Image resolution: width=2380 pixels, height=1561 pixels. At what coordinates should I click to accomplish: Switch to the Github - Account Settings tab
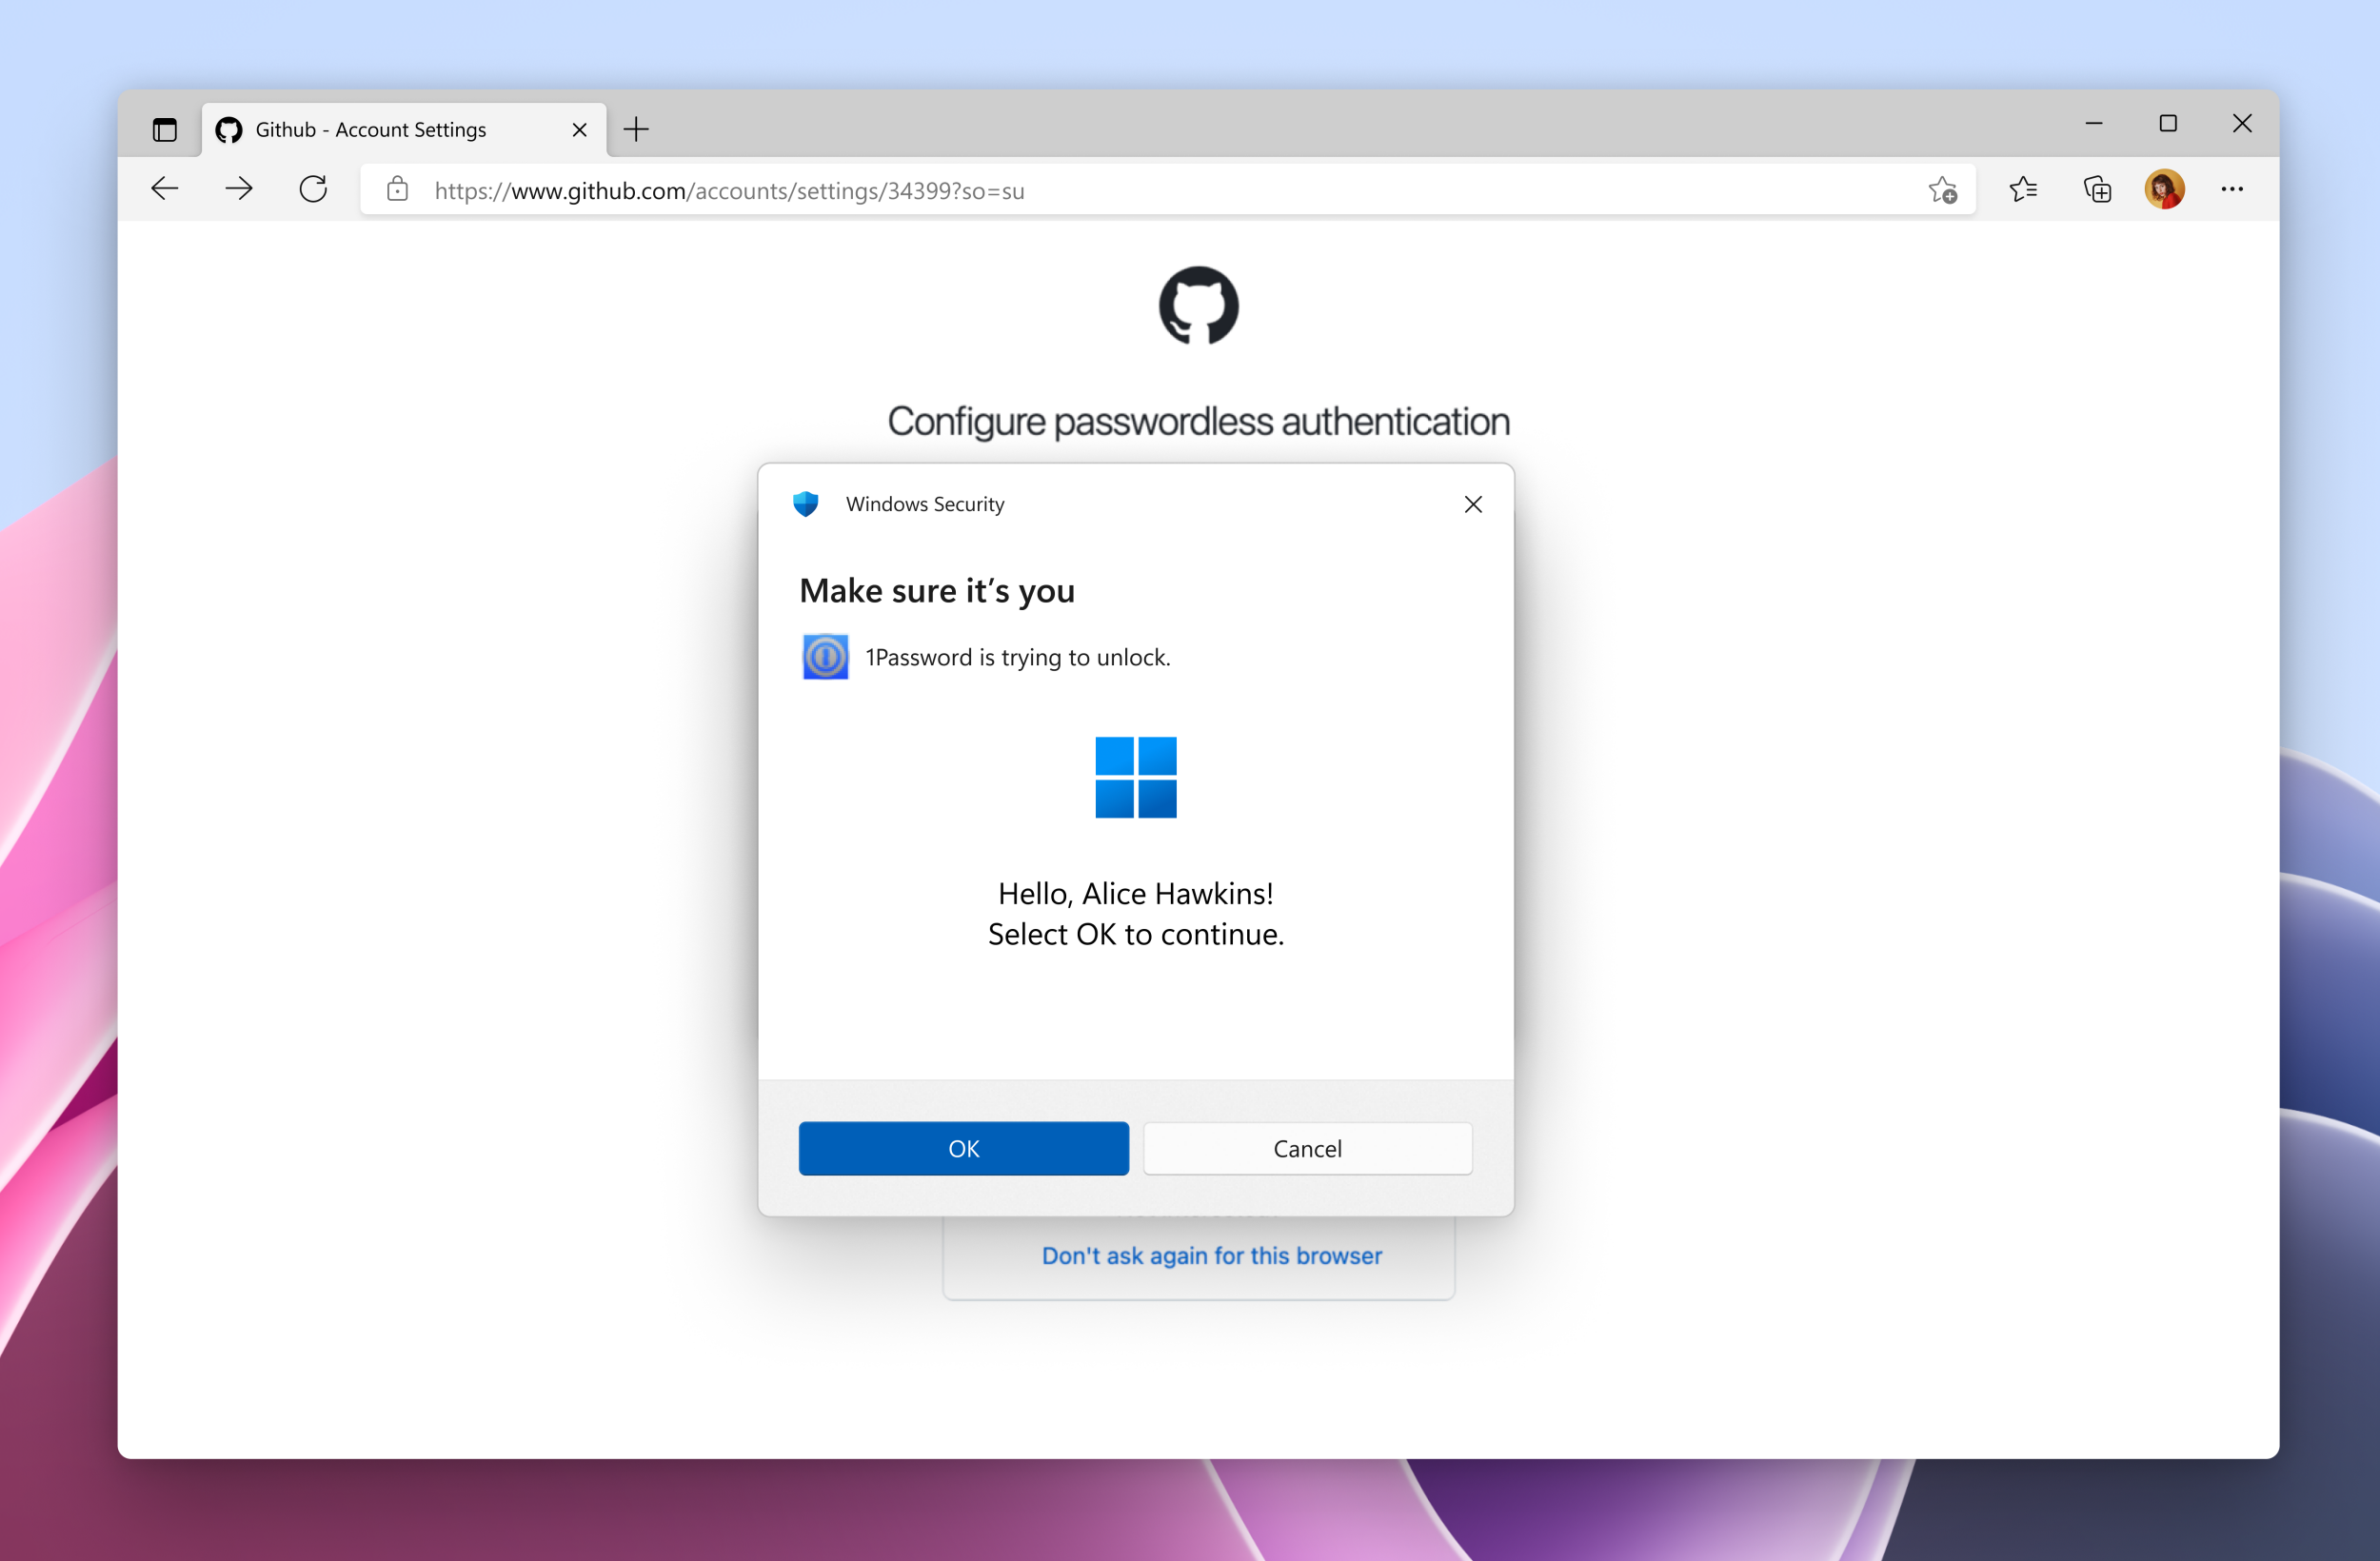[x=370, y=129]
